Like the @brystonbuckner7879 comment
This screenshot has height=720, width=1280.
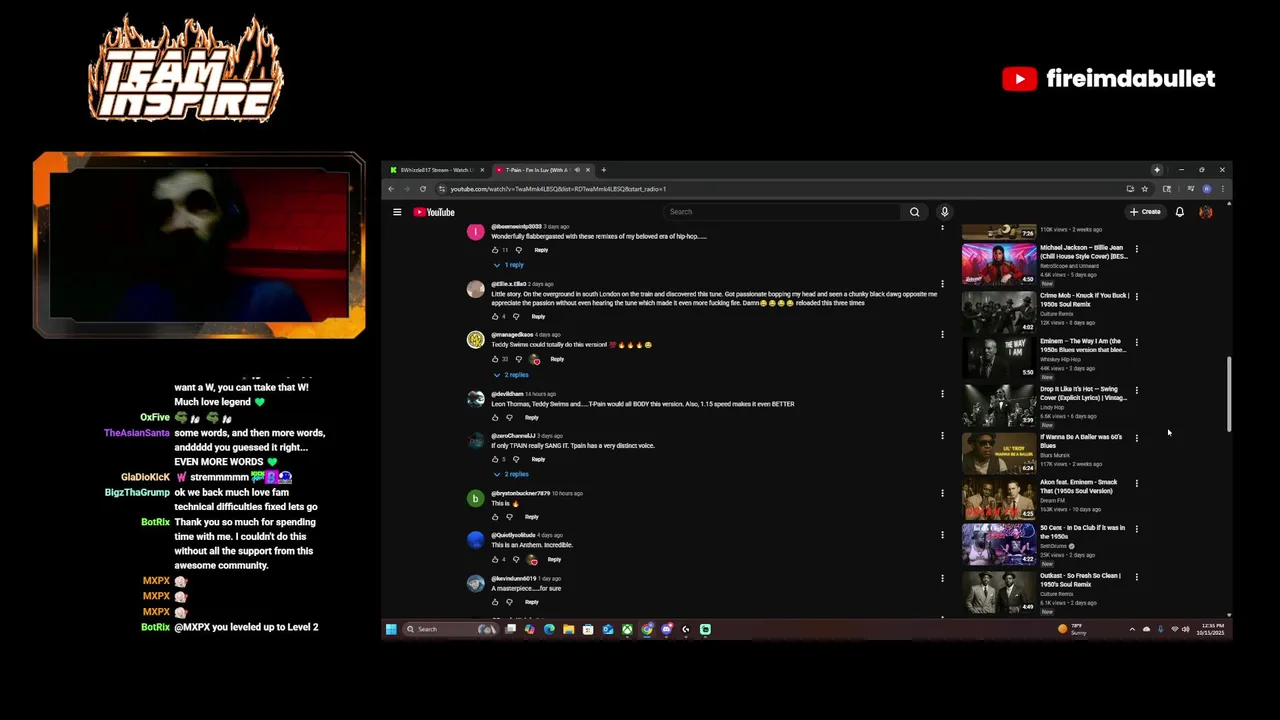click(x=495, y=517)
